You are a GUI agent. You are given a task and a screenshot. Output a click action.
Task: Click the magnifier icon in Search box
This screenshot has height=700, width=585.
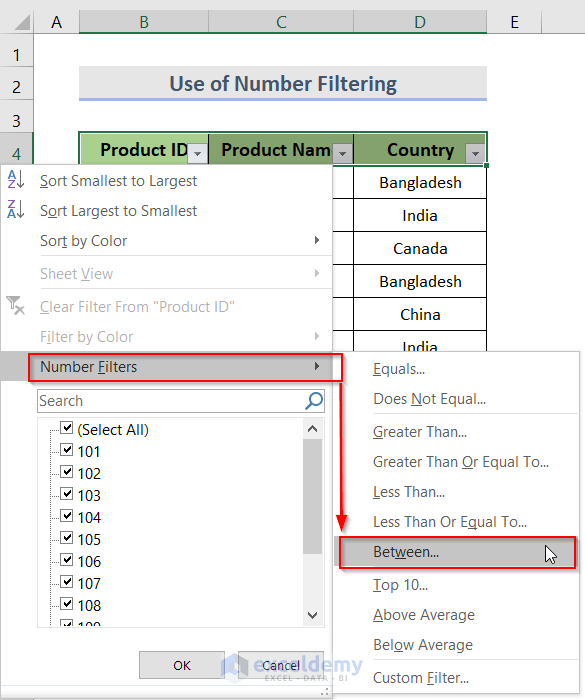tap(314, 400)
